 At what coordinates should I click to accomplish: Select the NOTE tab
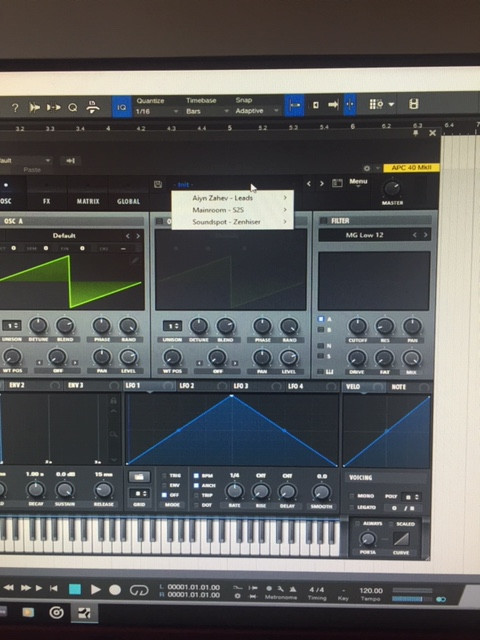coord(399,387)
